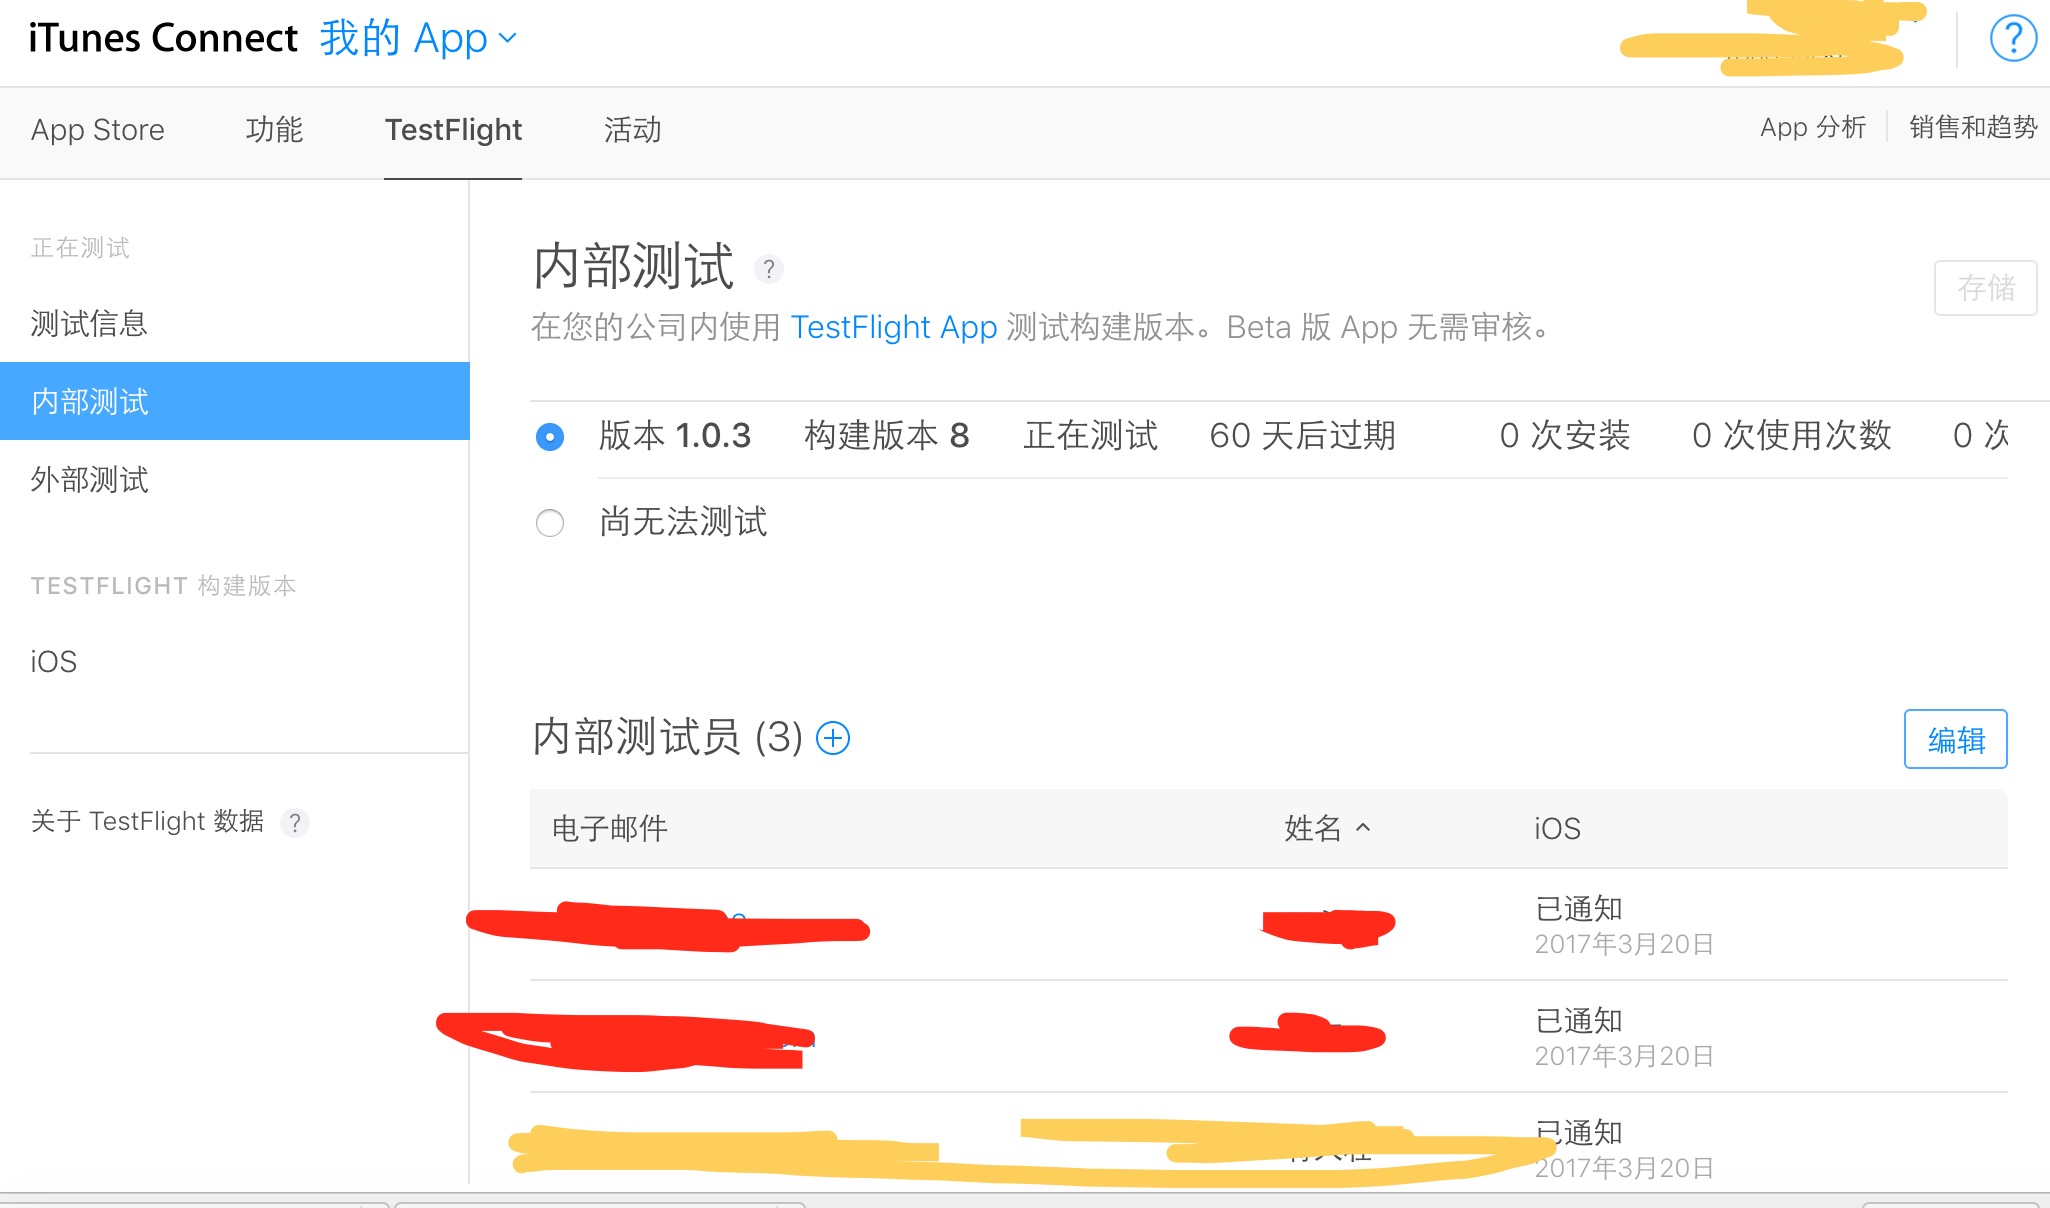
Task: Switch to the App Store tab
Action: [97, 130]
